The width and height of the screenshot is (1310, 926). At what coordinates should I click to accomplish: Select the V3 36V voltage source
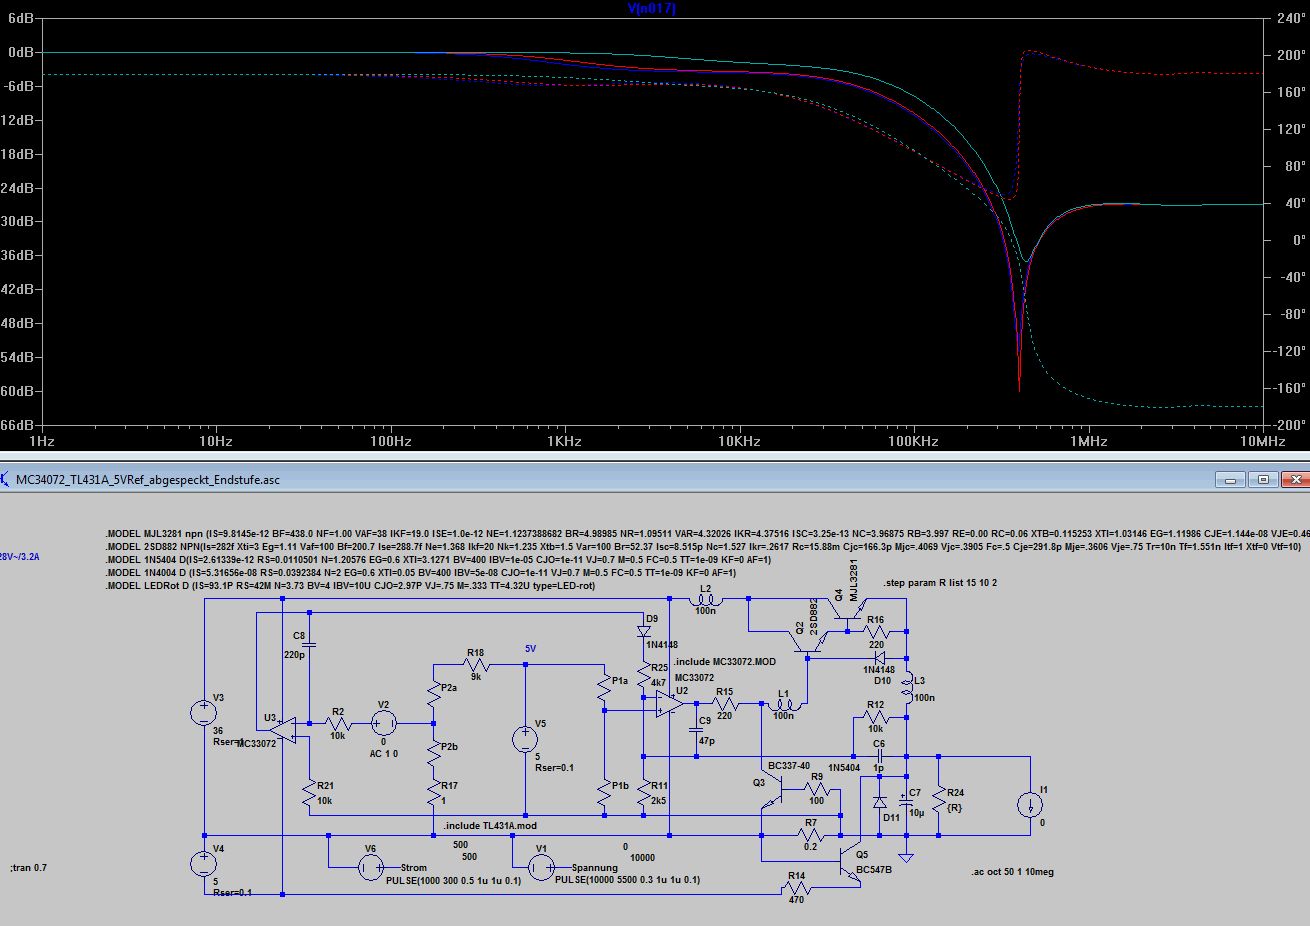click(x=204, y=713)
